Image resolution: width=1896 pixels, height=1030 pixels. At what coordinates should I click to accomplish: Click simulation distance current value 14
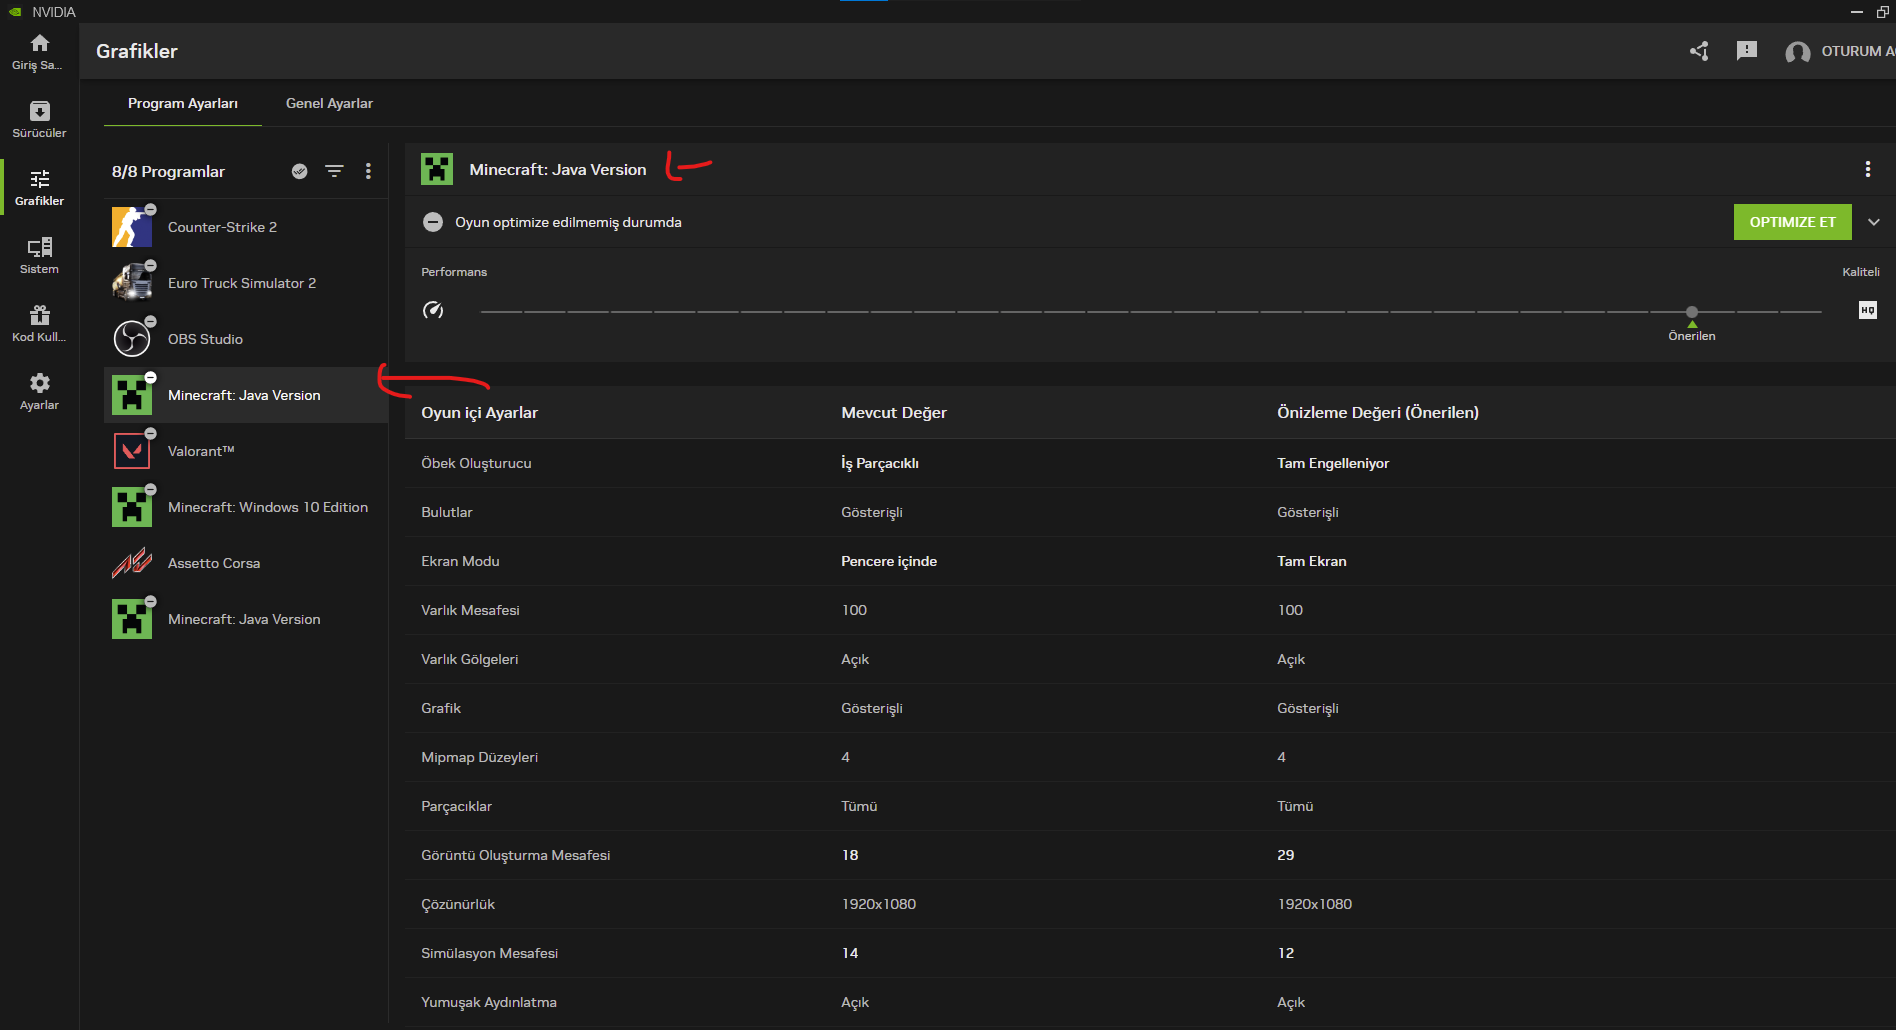(x=850, y=953)
